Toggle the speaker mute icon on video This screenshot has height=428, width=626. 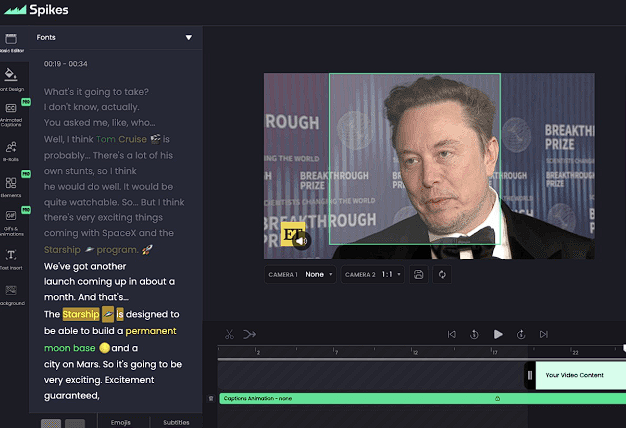click(x=303, y=240)
